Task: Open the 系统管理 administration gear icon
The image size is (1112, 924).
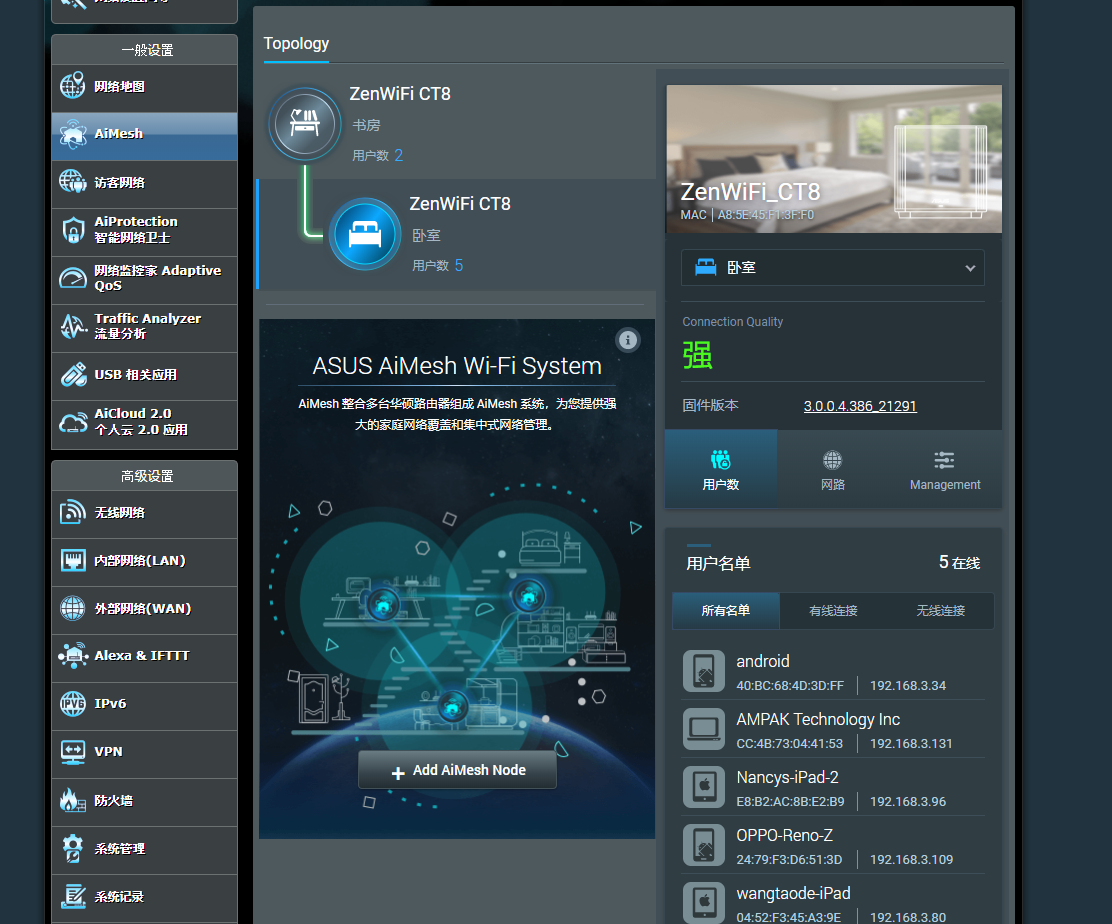Action: [x=72, y=848]
